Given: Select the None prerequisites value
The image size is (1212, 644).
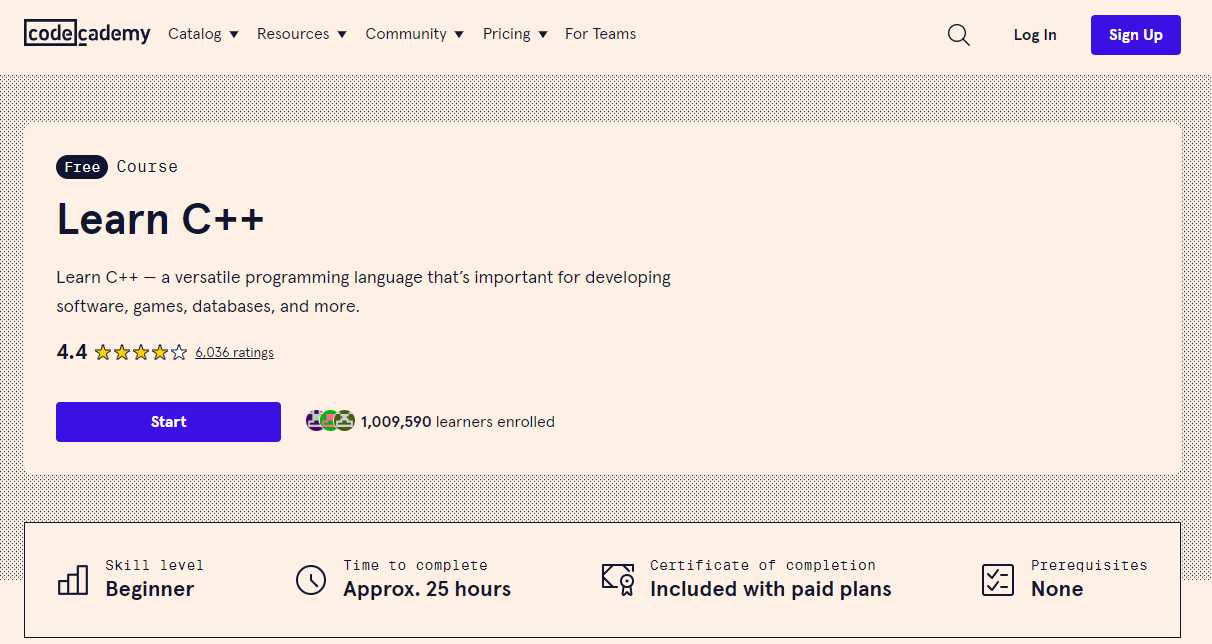Looking at the screenshot, I should pos(1057,589).
